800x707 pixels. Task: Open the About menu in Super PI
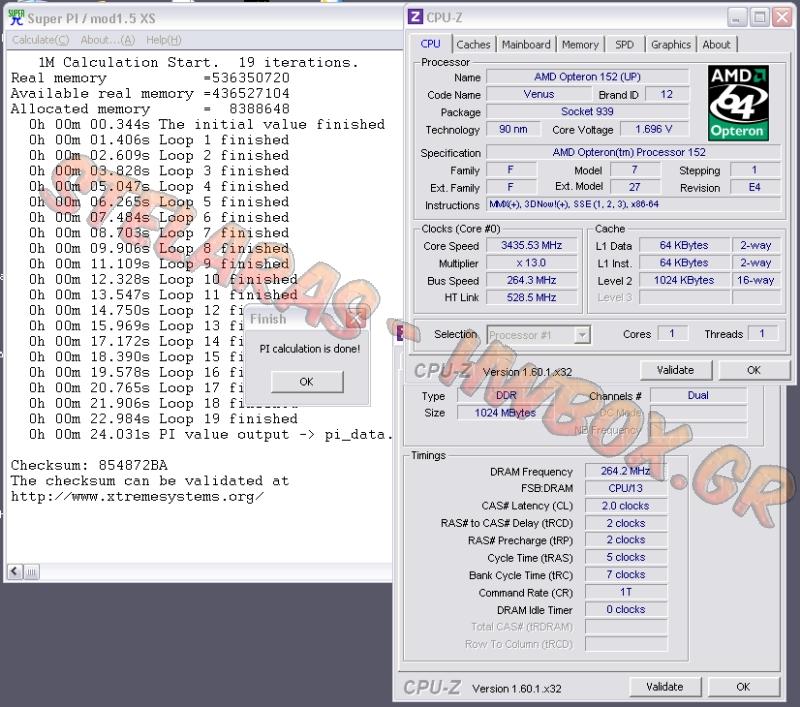point(108,40)
